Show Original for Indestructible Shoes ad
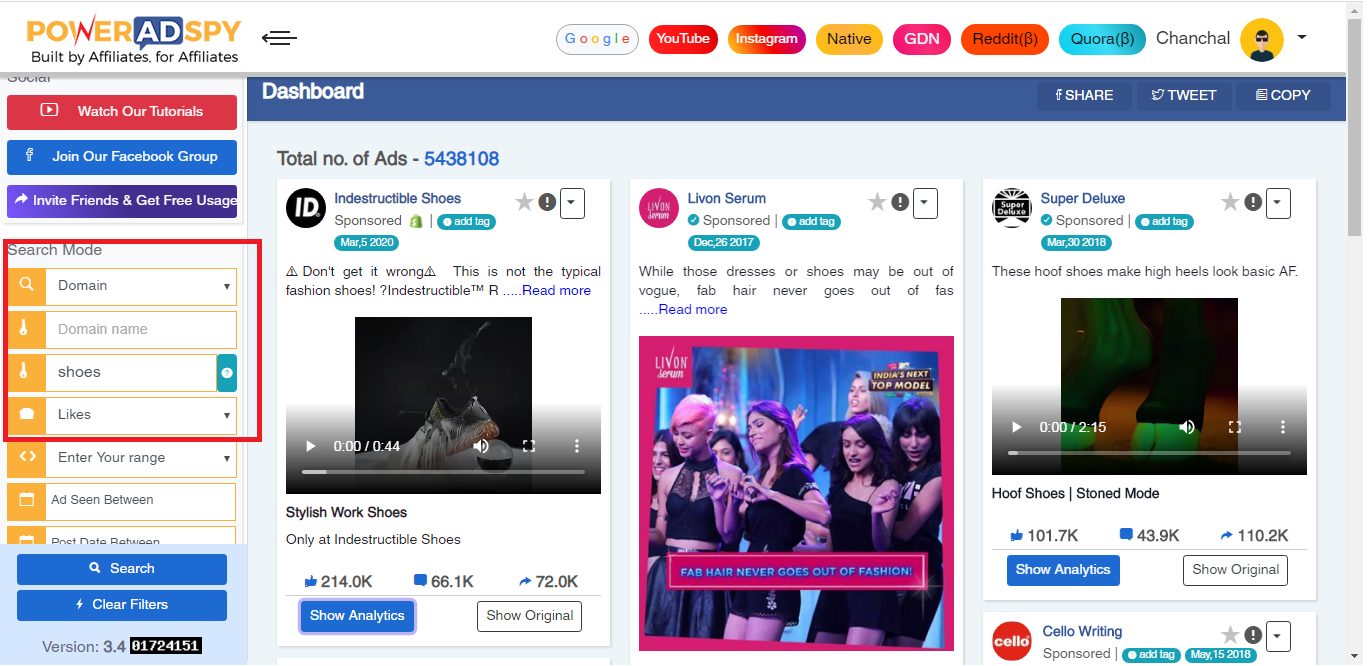Image resolution: width=1368 pixels, height=666 pixels. tap(530, 616)
